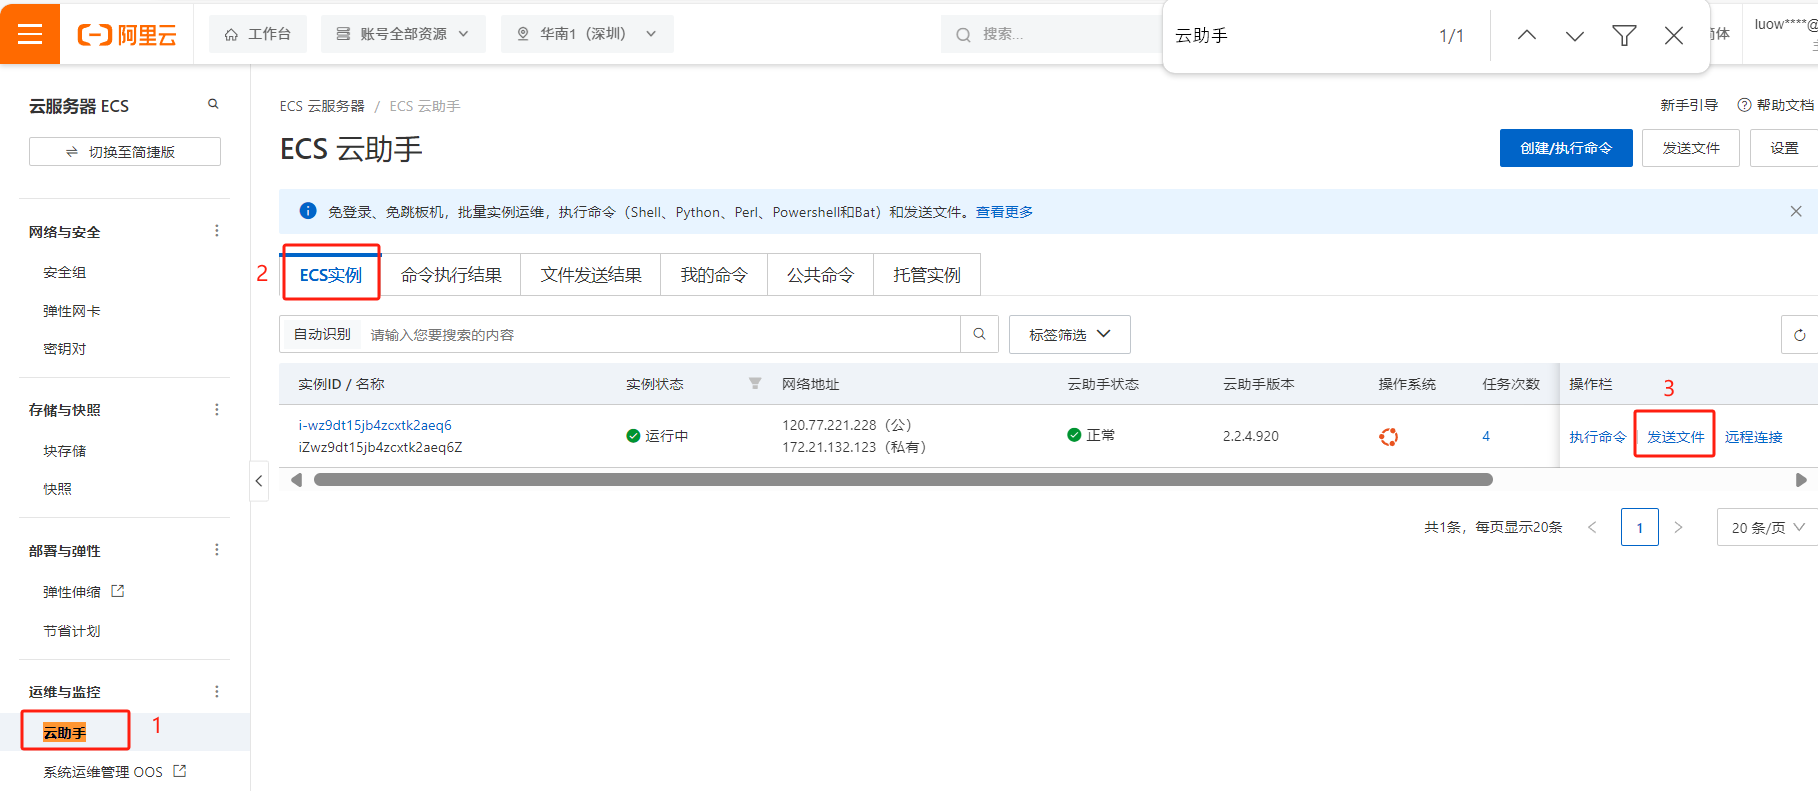The height and width of the screenshot is (791, 1818).
Task: Open the orange hamburger main menu
Action: tap(30, 34)
